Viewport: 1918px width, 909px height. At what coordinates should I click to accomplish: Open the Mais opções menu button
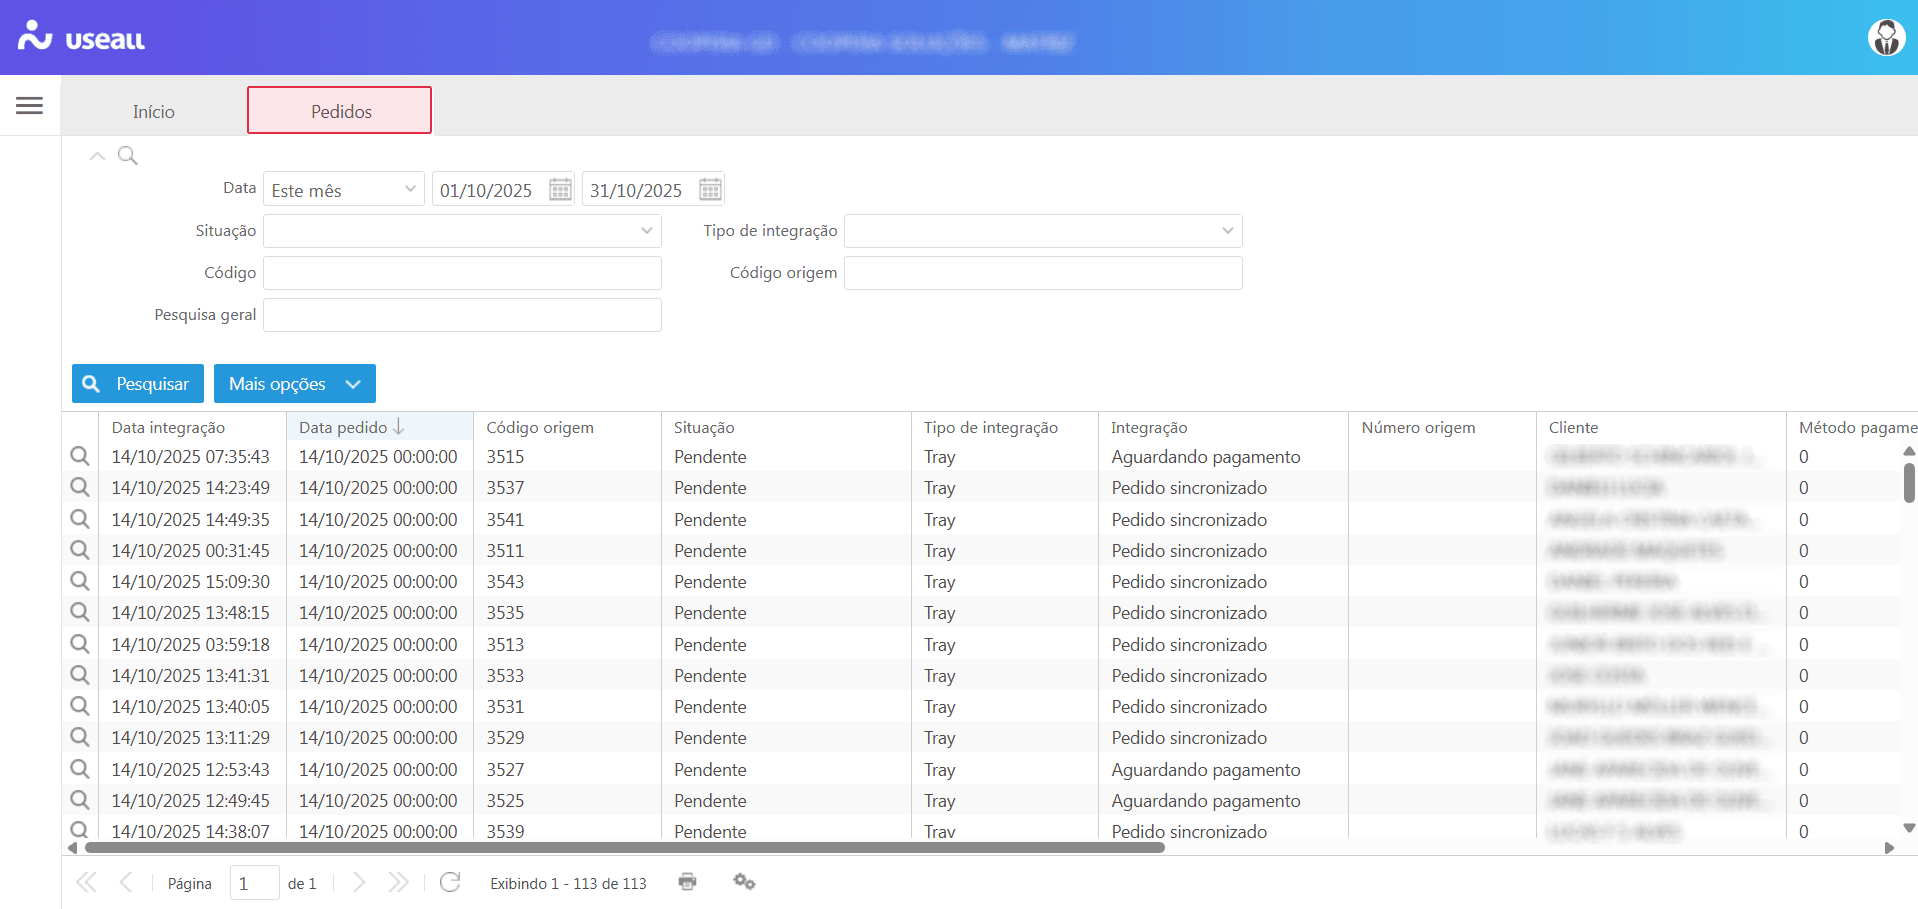(x=294, y=384)
